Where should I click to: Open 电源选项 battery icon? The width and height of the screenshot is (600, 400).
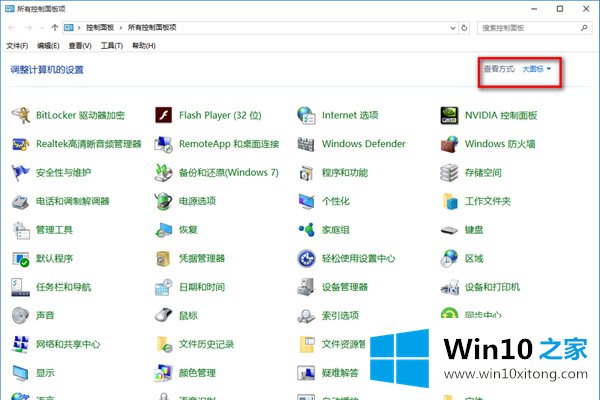tap(163, 201)
